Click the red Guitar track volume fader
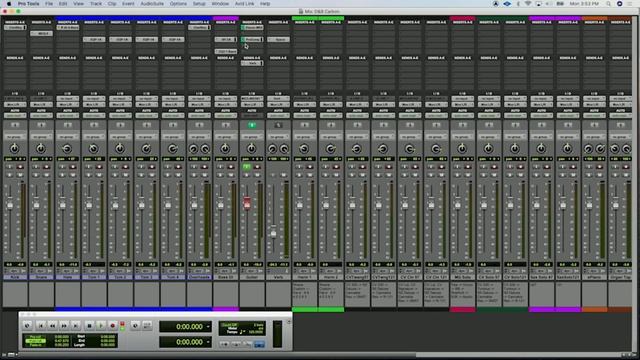 (247, 203)
